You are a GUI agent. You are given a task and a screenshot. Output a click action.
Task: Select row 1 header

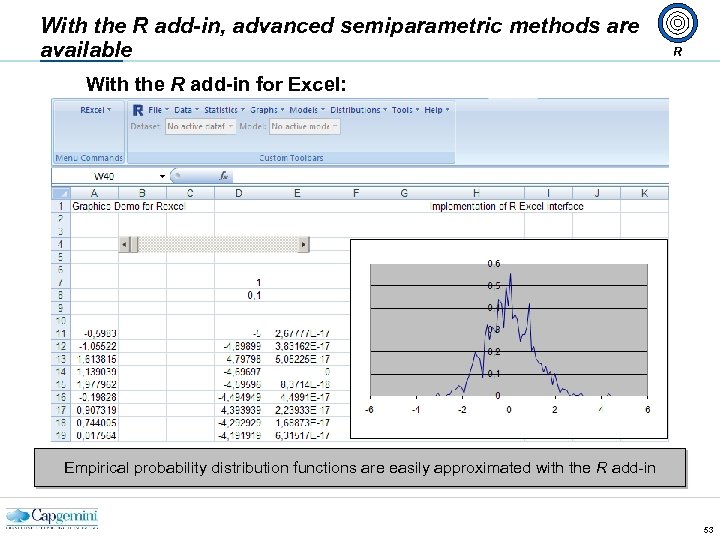point(61,206)
